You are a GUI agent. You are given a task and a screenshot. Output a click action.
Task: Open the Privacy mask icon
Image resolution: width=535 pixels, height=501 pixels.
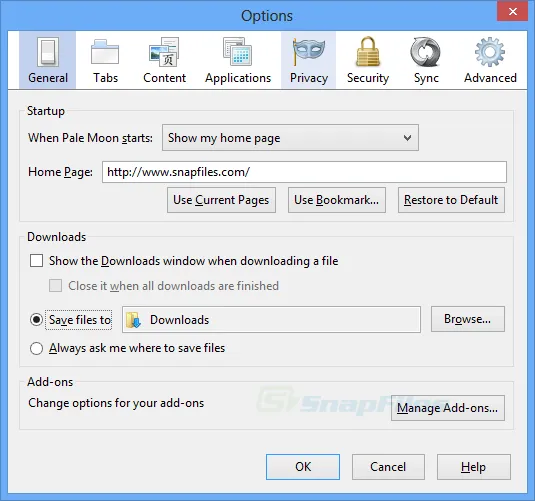[x=308, y=52]
